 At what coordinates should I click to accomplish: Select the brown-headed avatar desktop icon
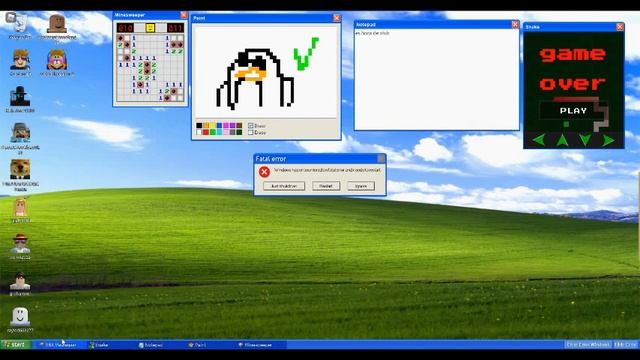pos(57,27)
